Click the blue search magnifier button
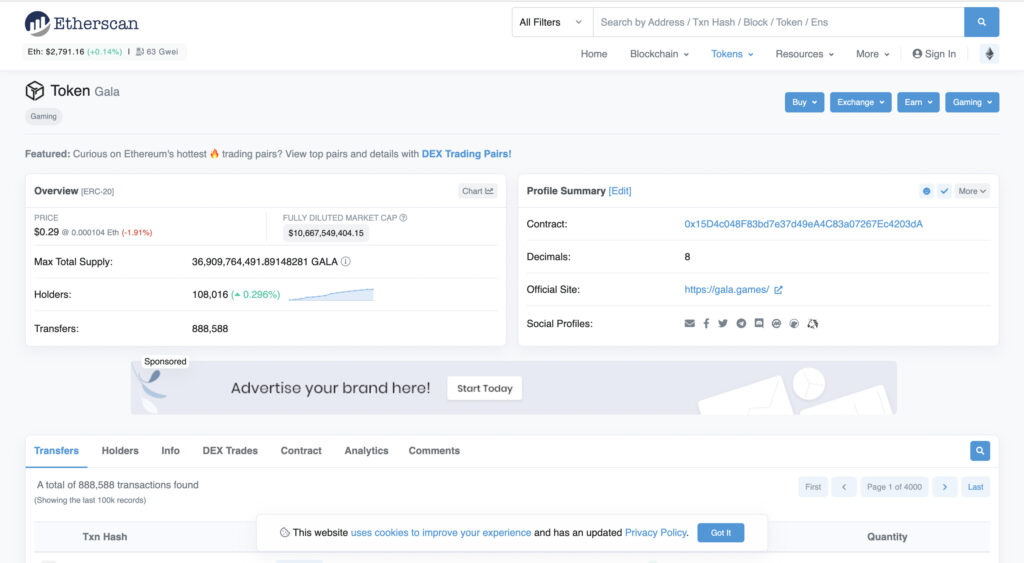 pyautogui.click(x=981, y=22)
